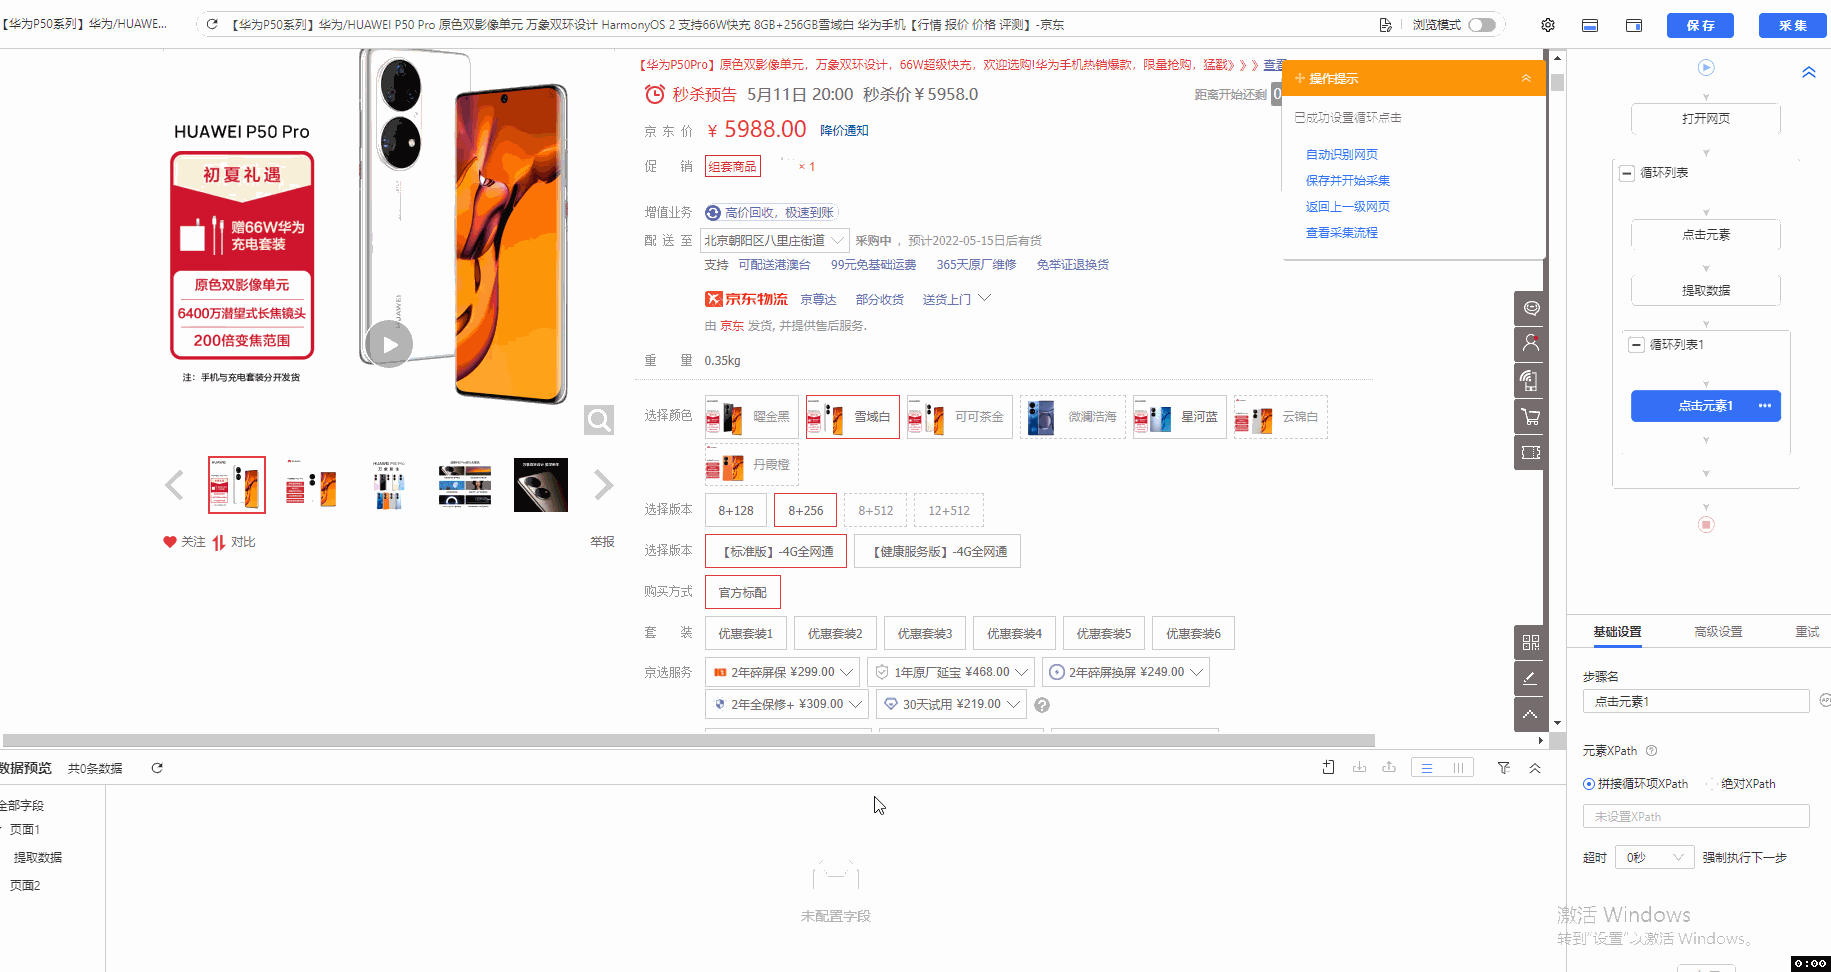This screenshot has height=972, width=1831.
Task: Open 2年碎屏保 ¥299.00 dropdown
Action: click(x=783, y=672)
